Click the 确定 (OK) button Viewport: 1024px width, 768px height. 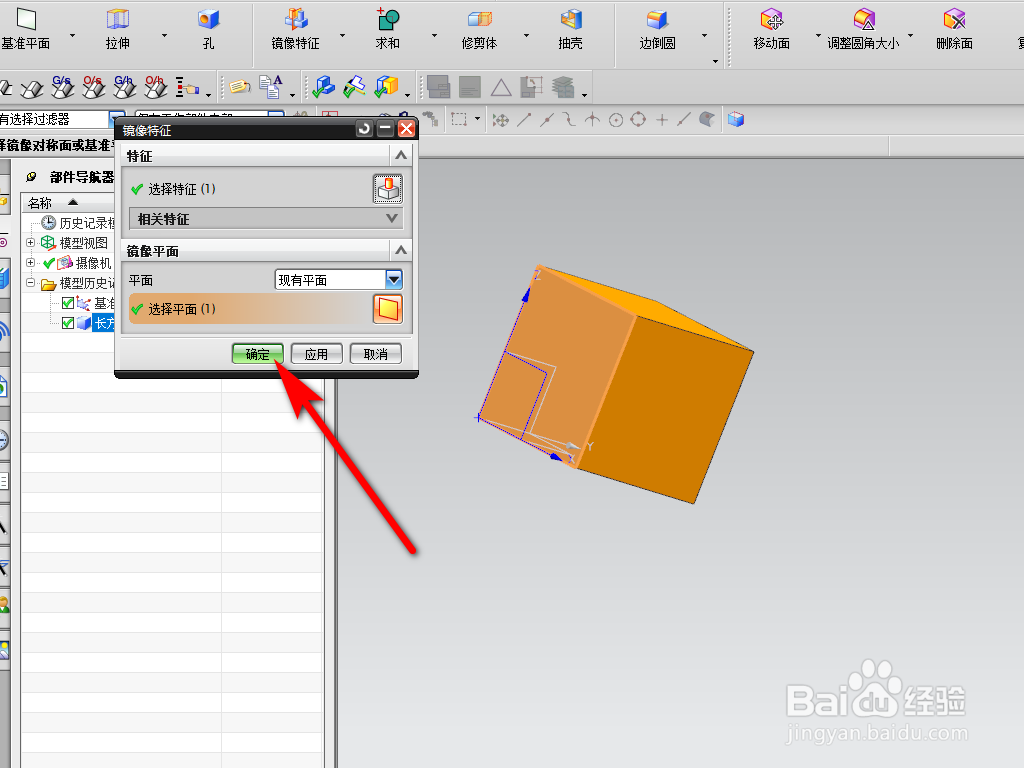[257, 354]
